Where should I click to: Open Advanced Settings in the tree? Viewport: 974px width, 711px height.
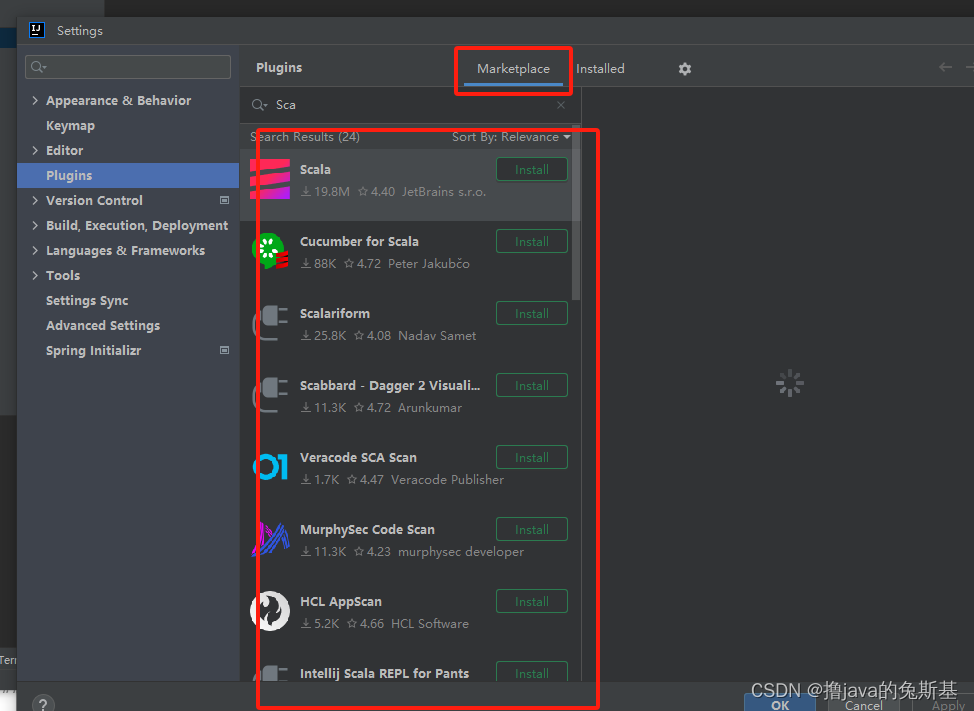(103, 325)
